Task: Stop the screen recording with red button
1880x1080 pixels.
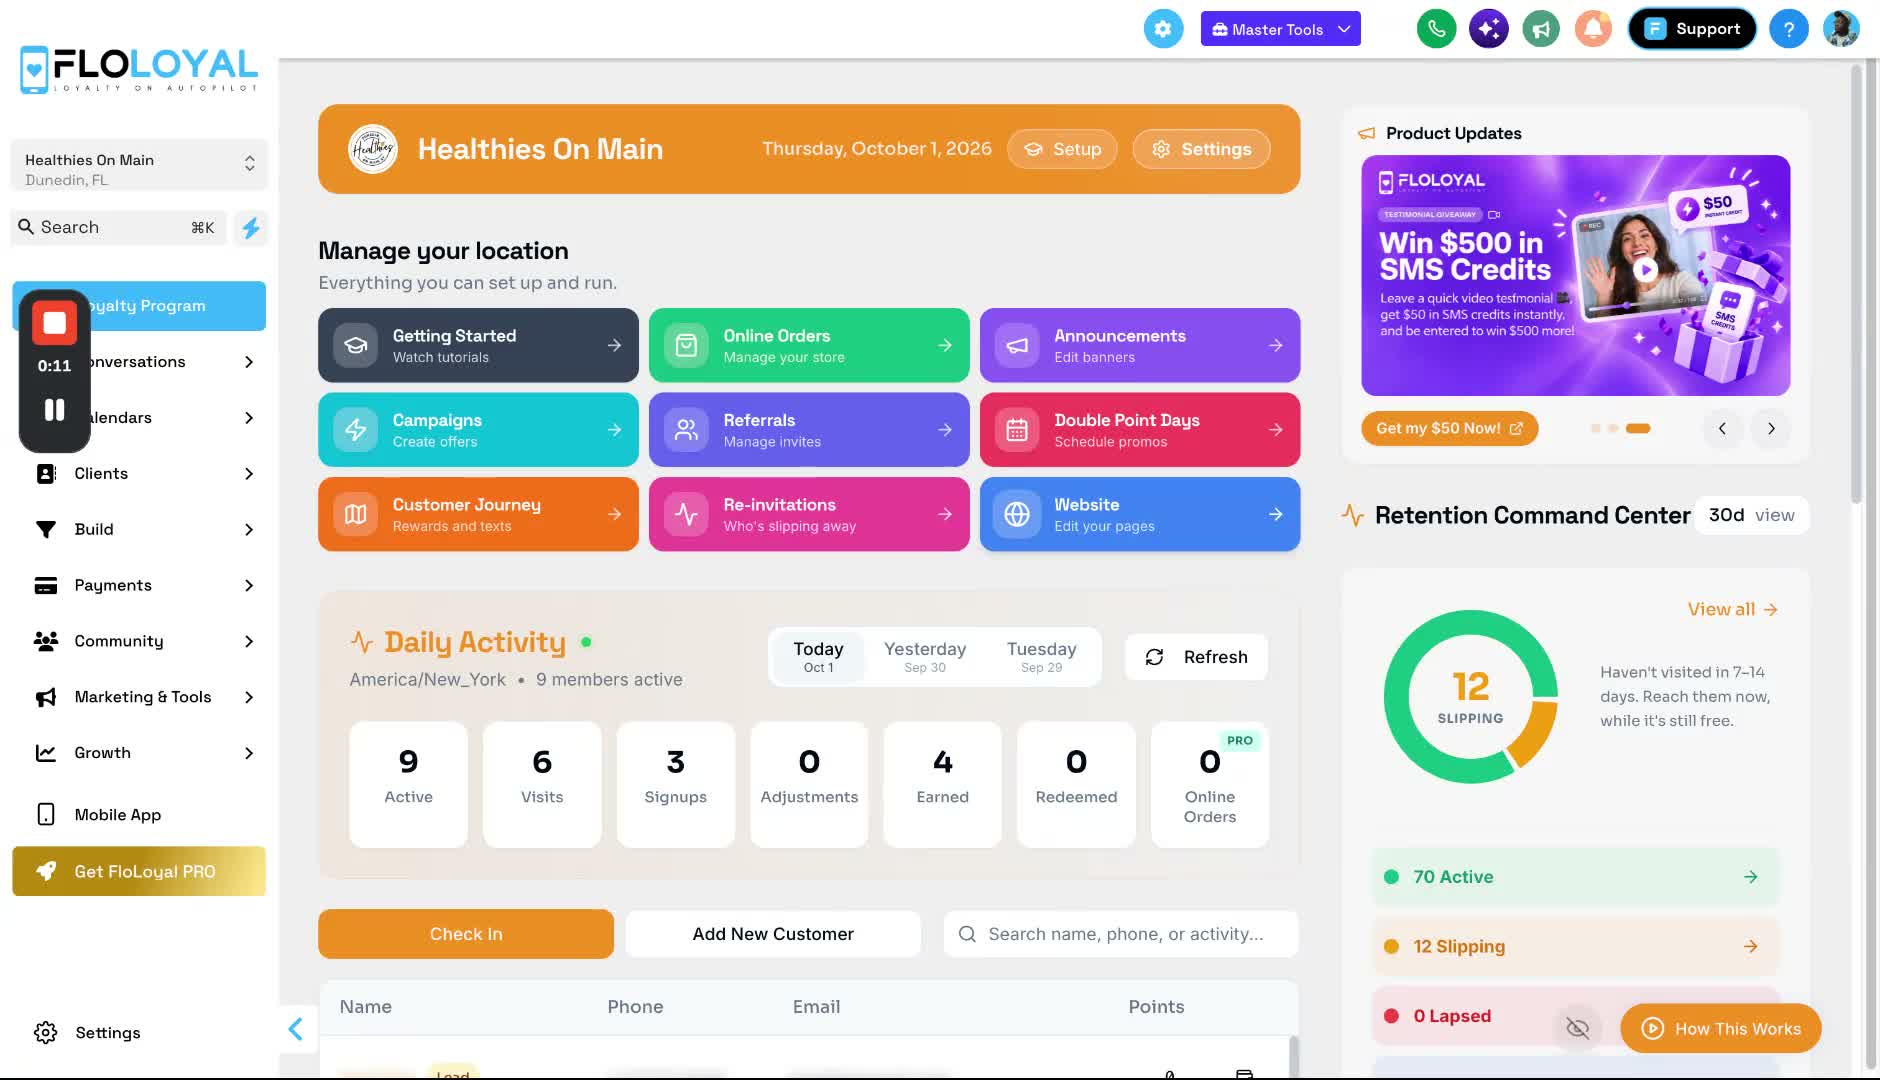Action: 55,323
